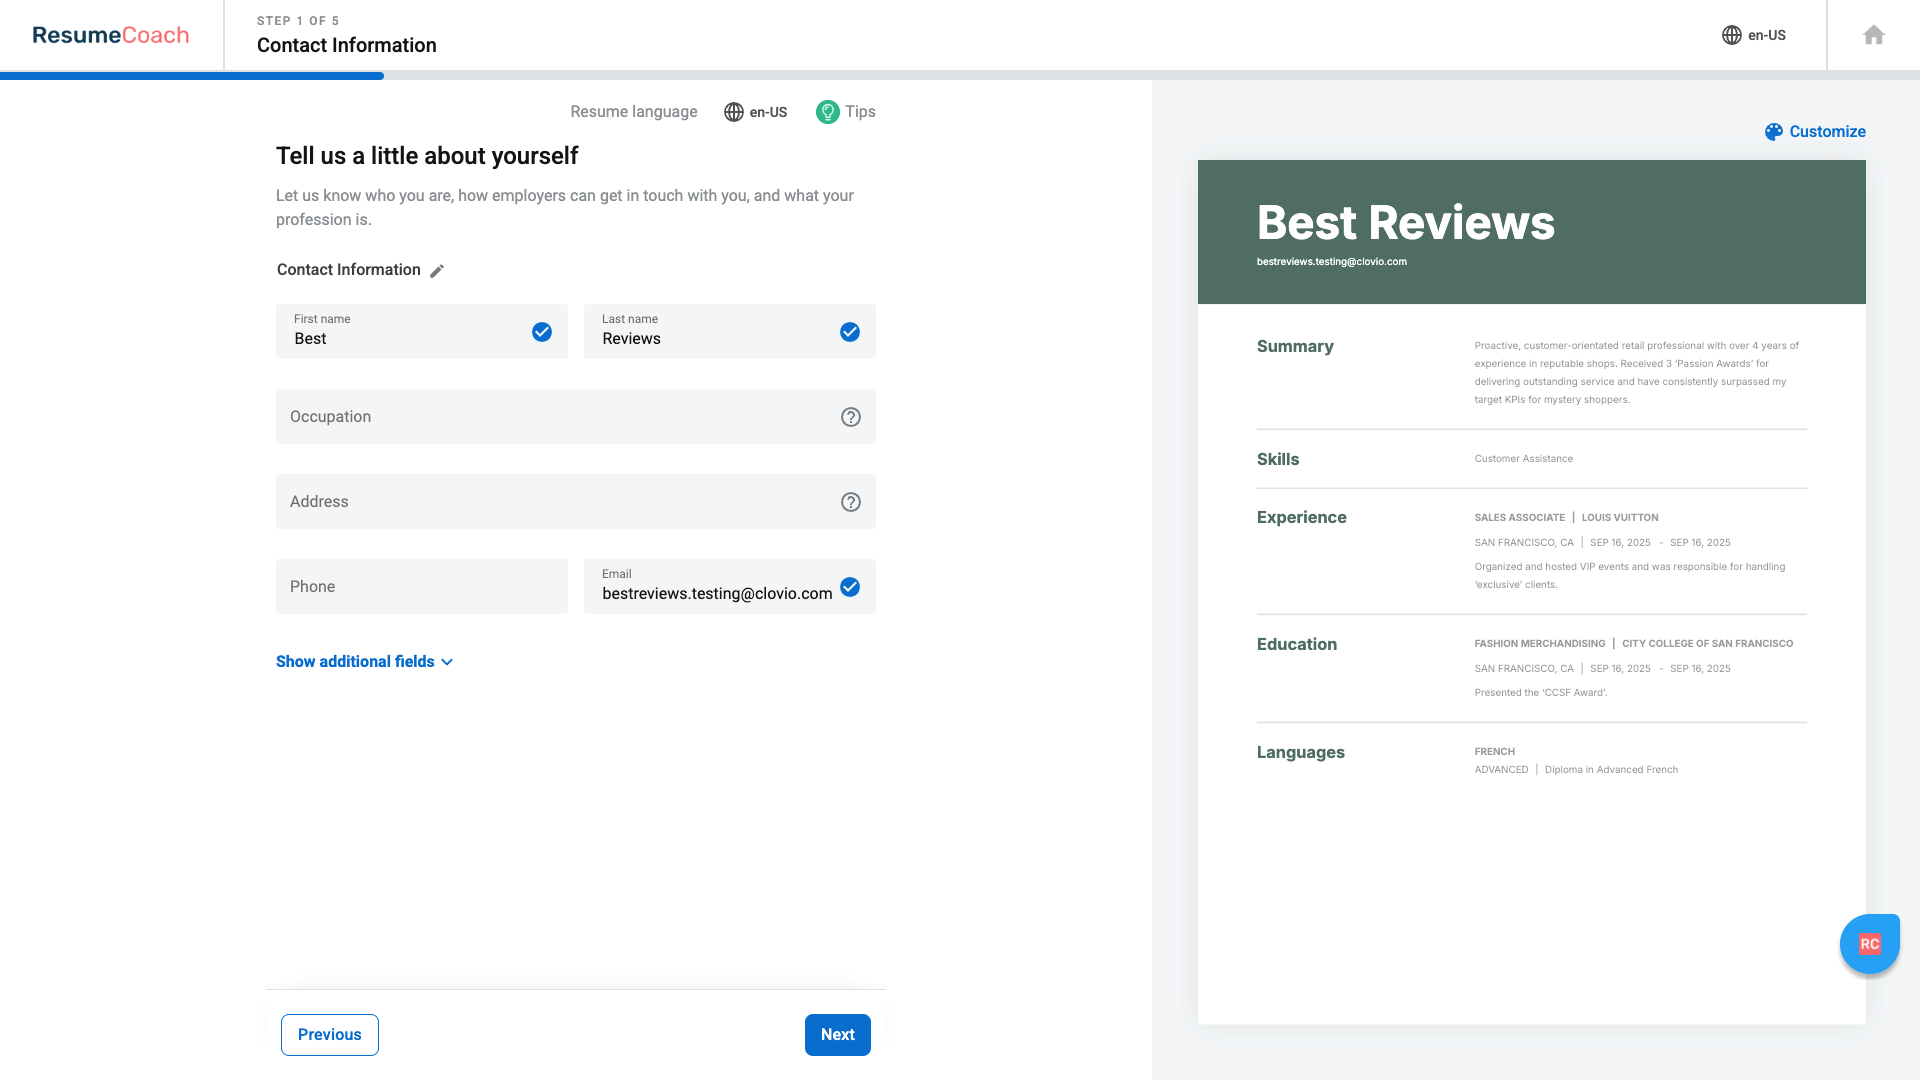Open the RC chat bubble in the corner
Screen dimensions: 1920x1080
(x=1869, y=943)
